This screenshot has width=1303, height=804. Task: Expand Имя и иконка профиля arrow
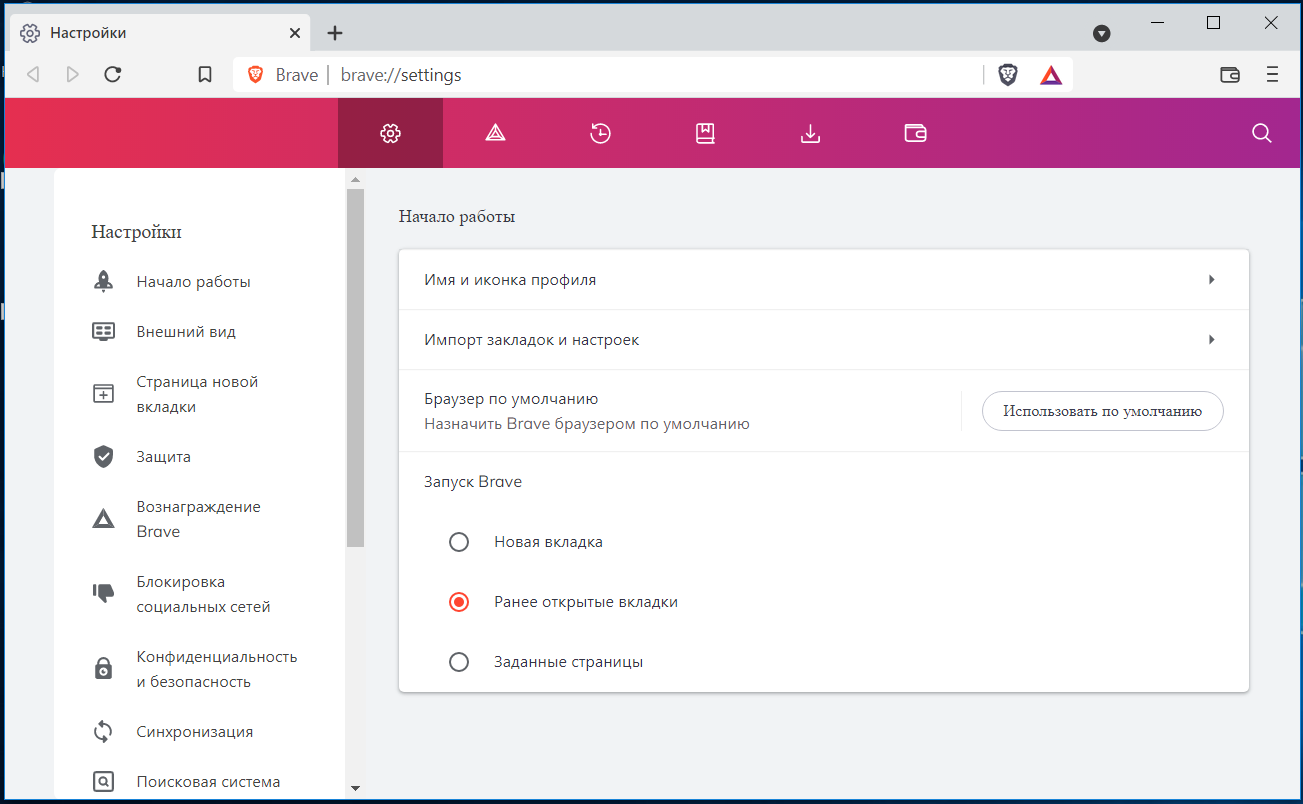point(1211,280)
